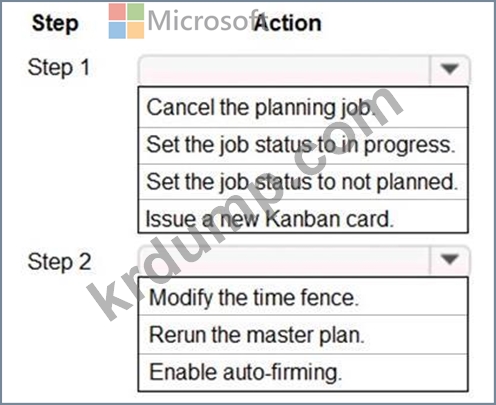This screenshot has width=496, height=405.
Task: Expand the Step 2 dropdown arrow
Action: point(450,259)
